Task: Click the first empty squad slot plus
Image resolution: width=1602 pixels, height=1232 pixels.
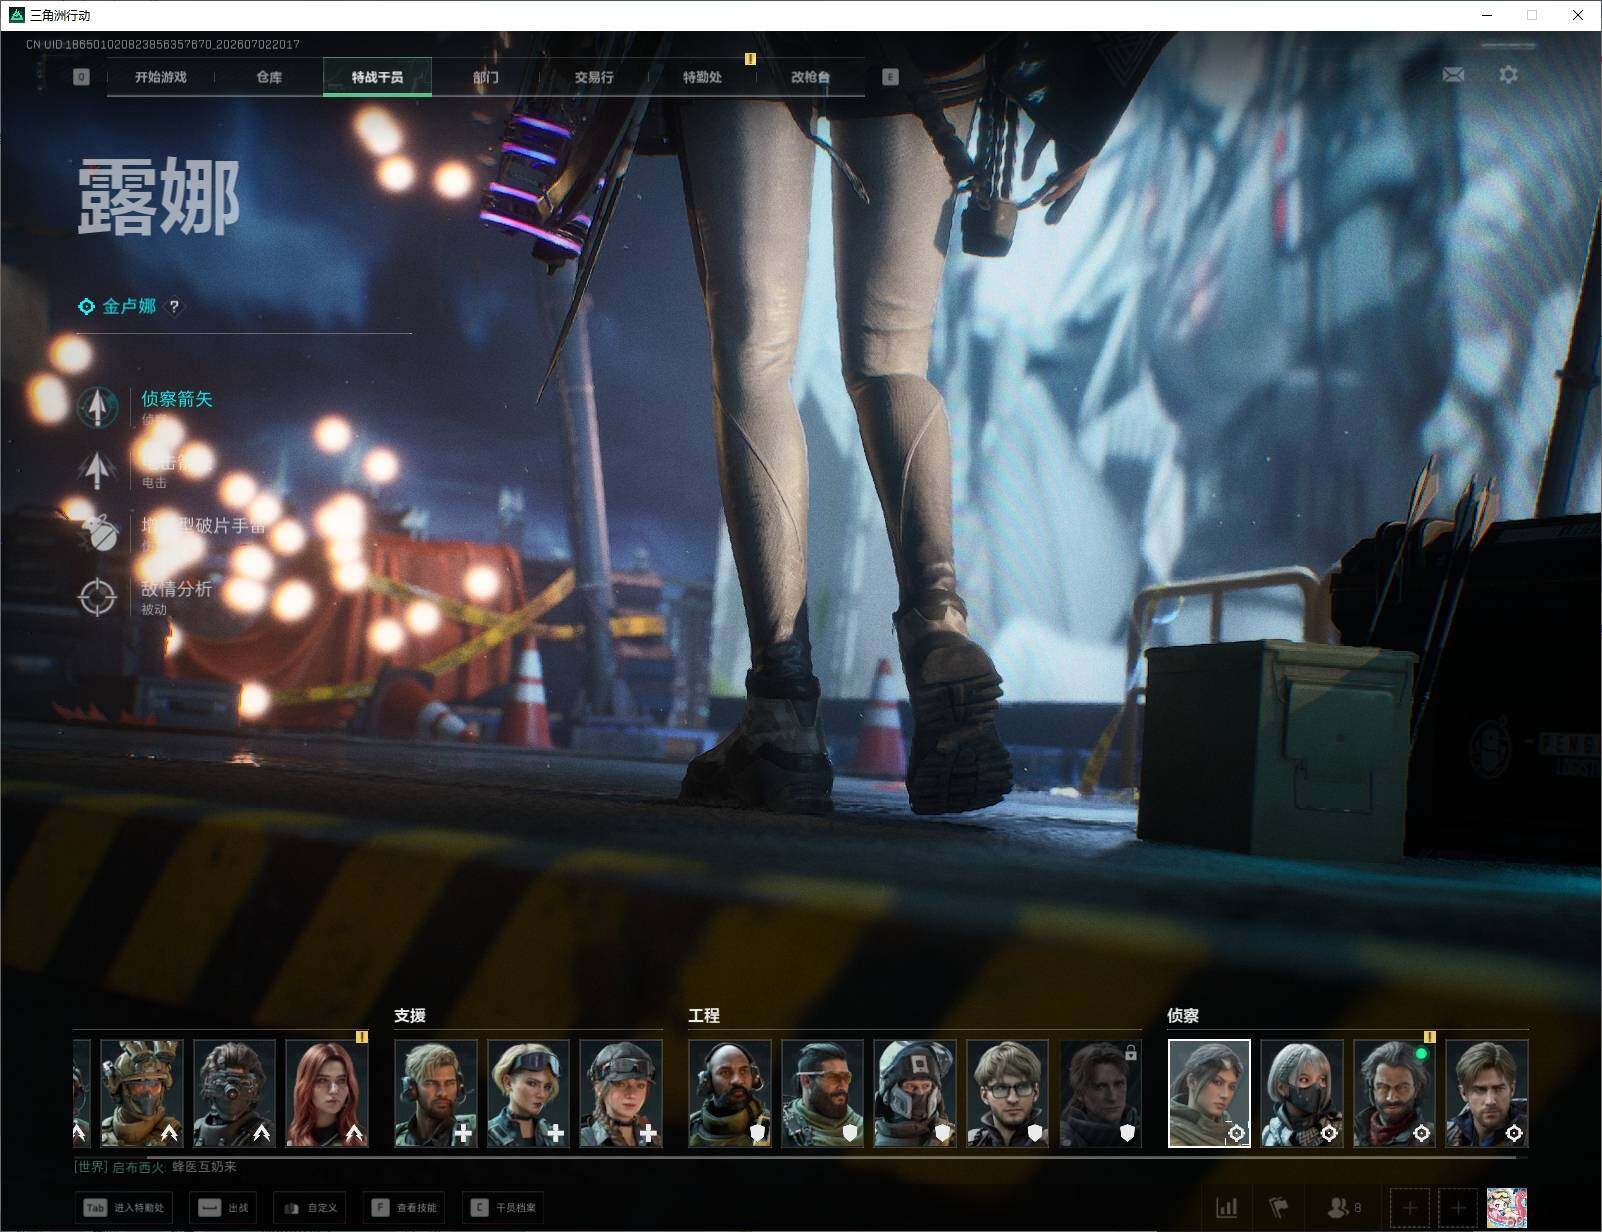Action: [x=1410, y=1208]
